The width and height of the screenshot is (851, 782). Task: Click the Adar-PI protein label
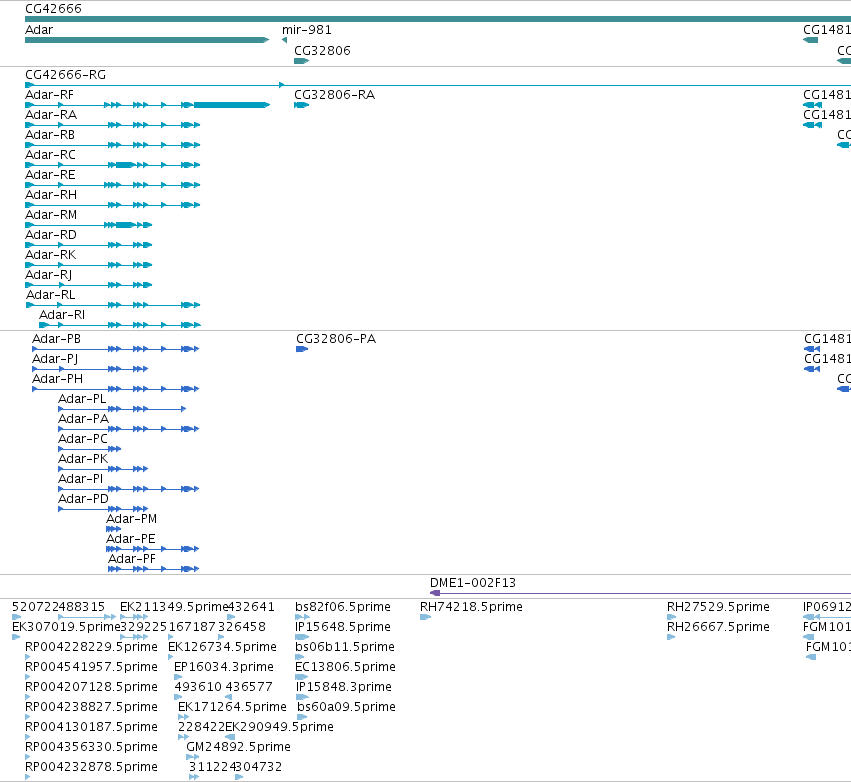click(80, 479)
